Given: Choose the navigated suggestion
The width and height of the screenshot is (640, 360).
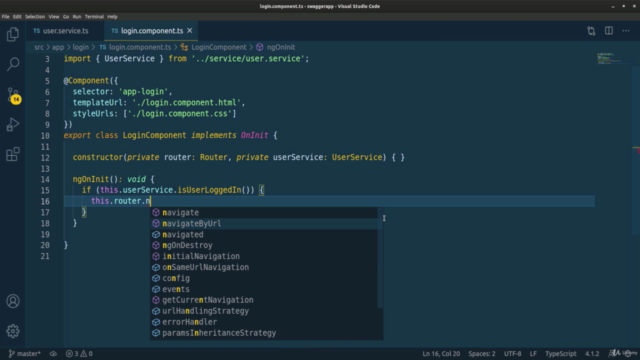Looking at the screenshot, I should [264, 235].
